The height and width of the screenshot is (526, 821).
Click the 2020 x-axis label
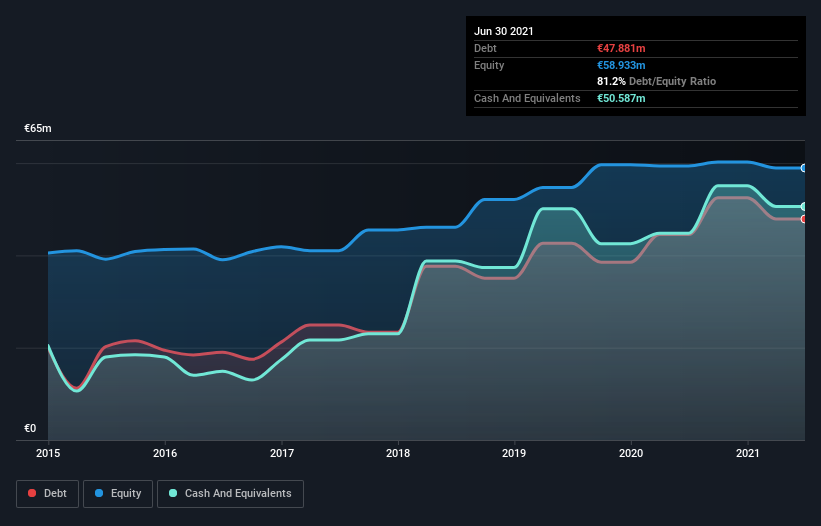pos(631,453)
